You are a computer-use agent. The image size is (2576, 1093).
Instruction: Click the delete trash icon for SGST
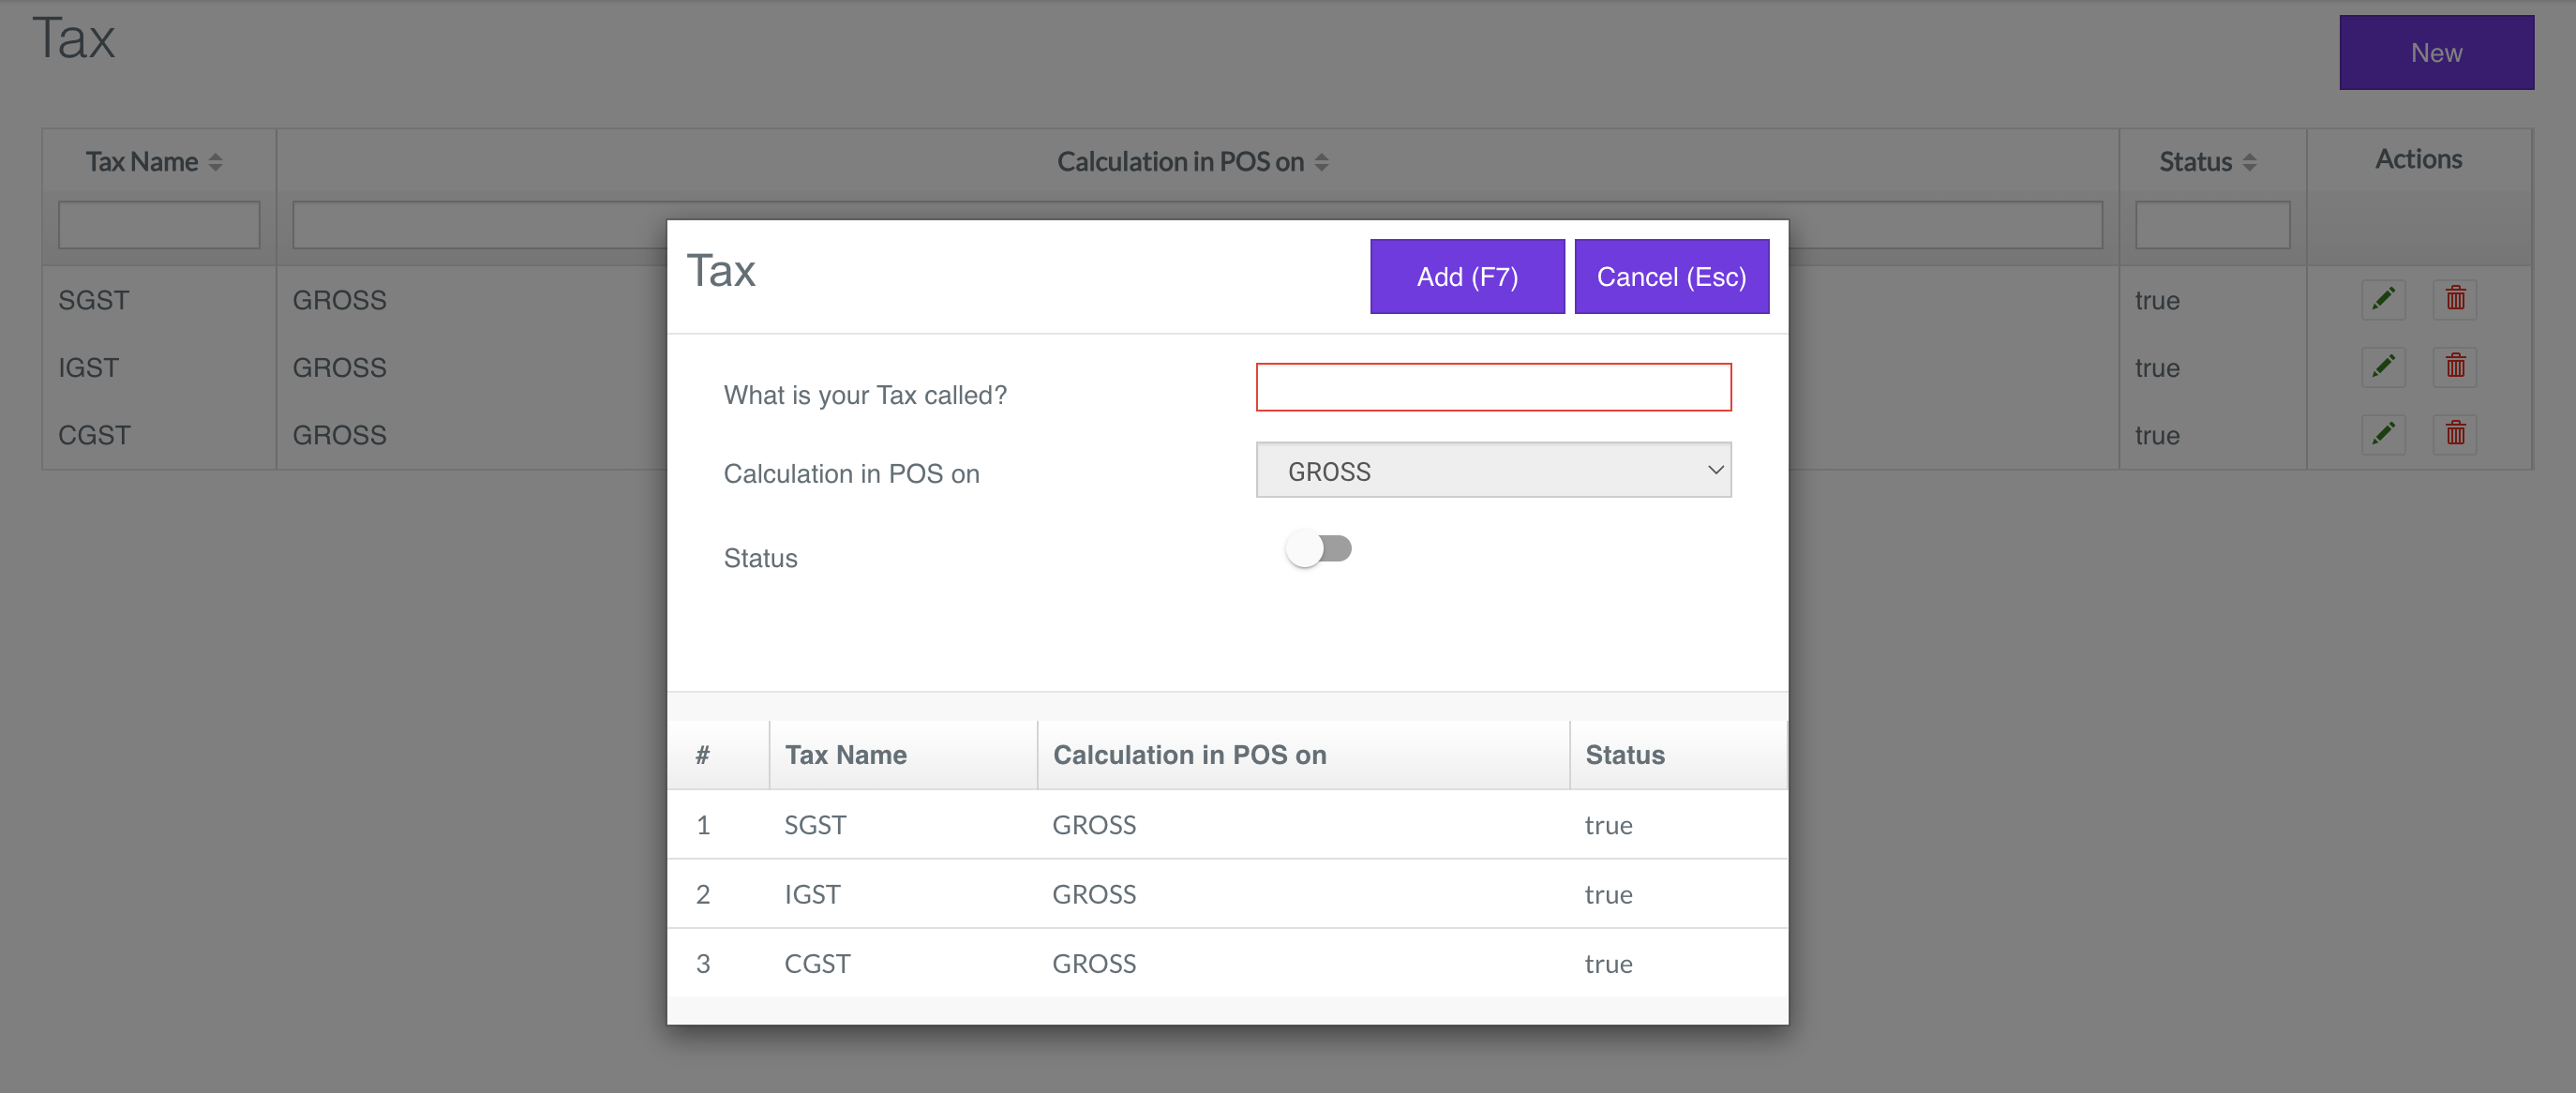click(x=2455, y=299)
